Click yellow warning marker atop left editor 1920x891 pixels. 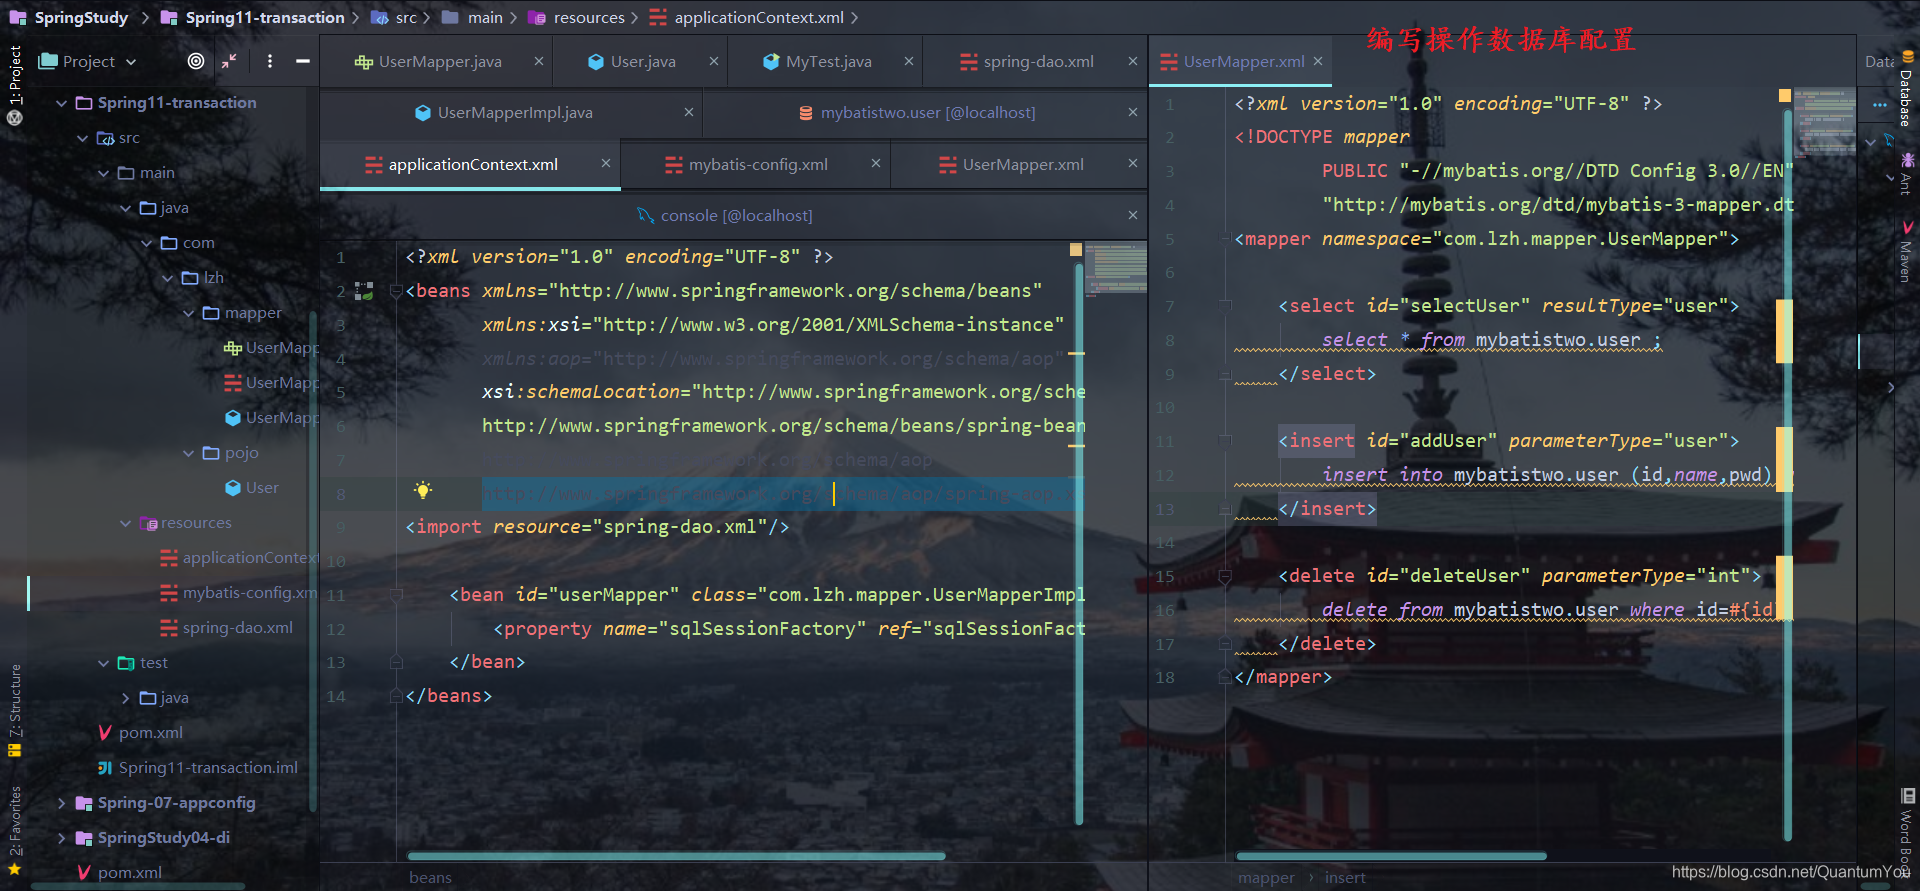pos(1076,249)
